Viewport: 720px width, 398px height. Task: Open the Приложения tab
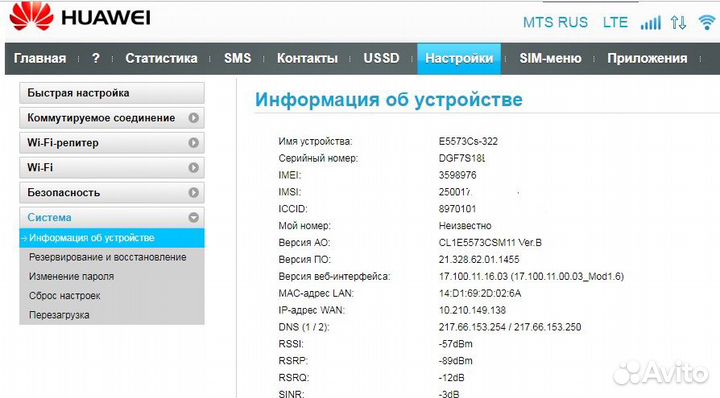(647, 58)
